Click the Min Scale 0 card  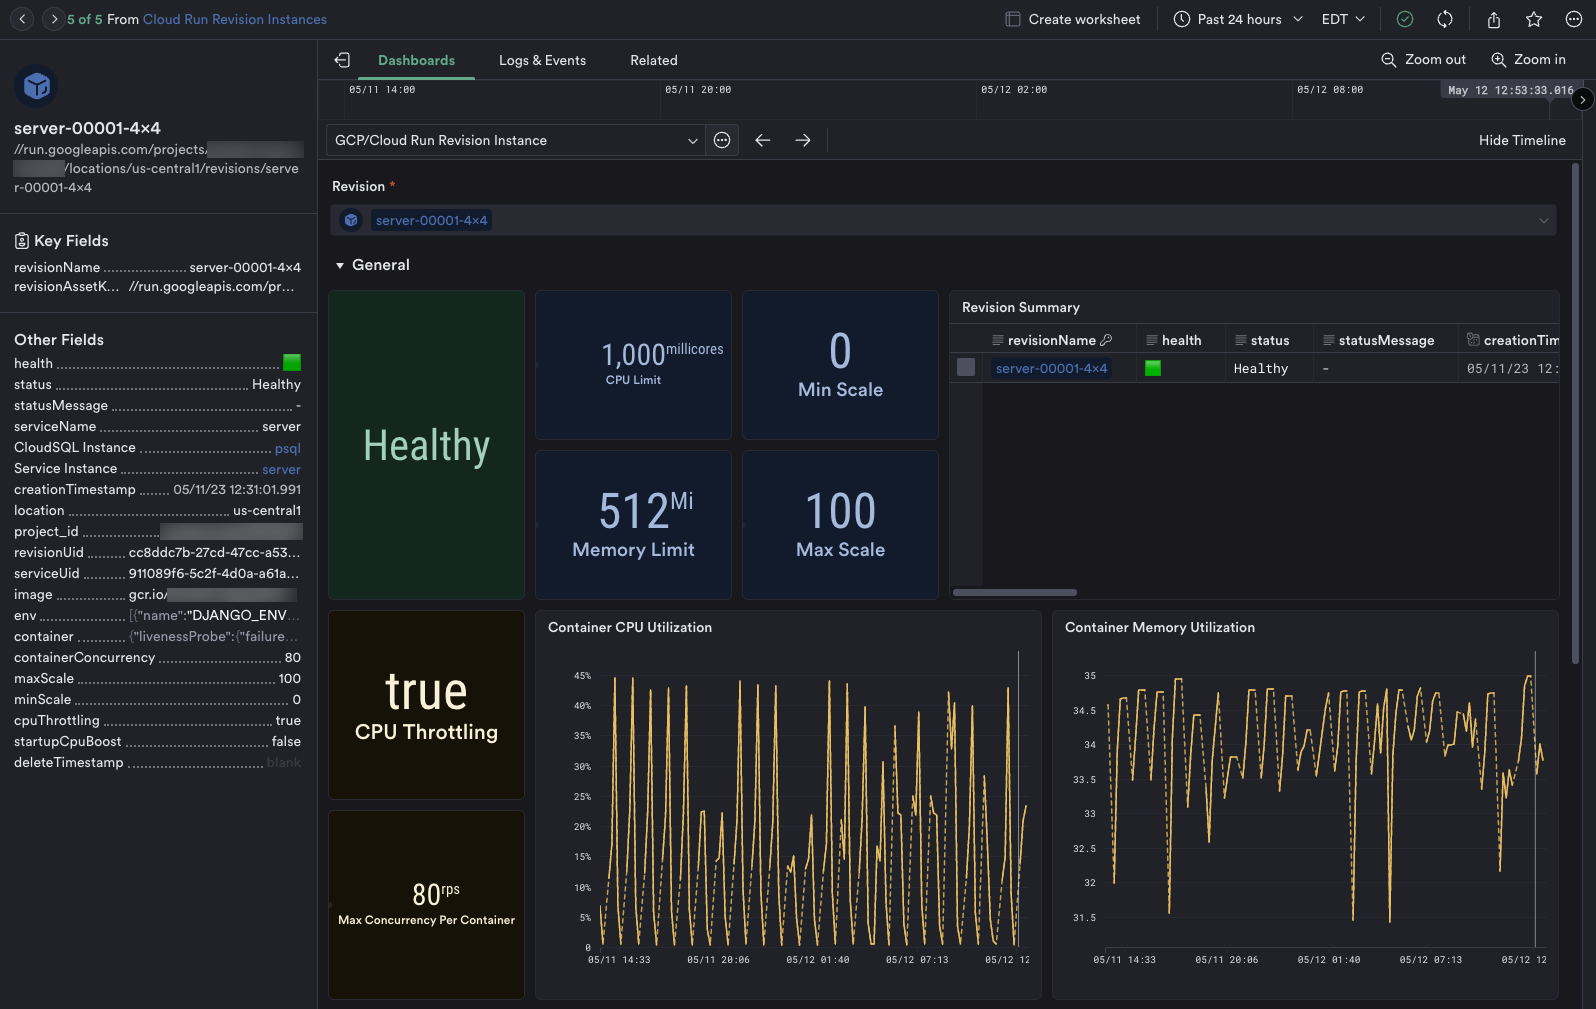[840, 365]
